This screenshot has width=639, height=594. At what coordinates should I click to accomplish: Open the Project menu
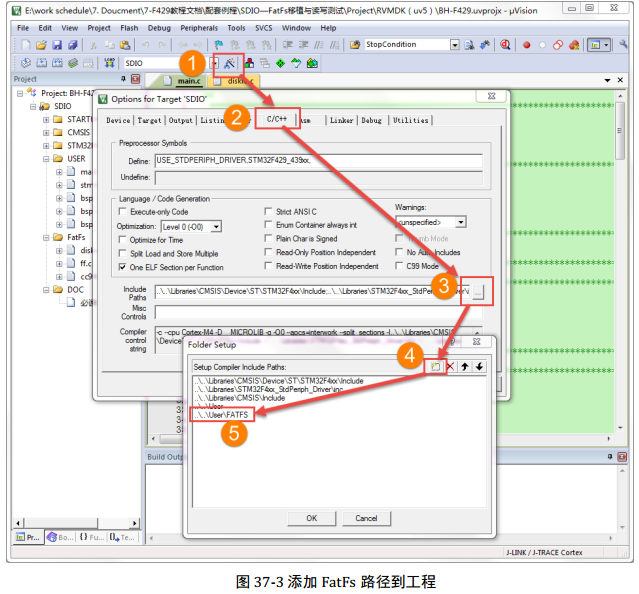(99, 28)
